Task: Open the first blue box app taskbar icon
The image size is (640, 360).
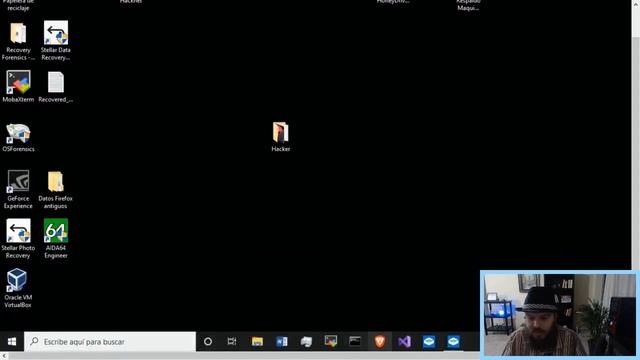Action: 429,342
